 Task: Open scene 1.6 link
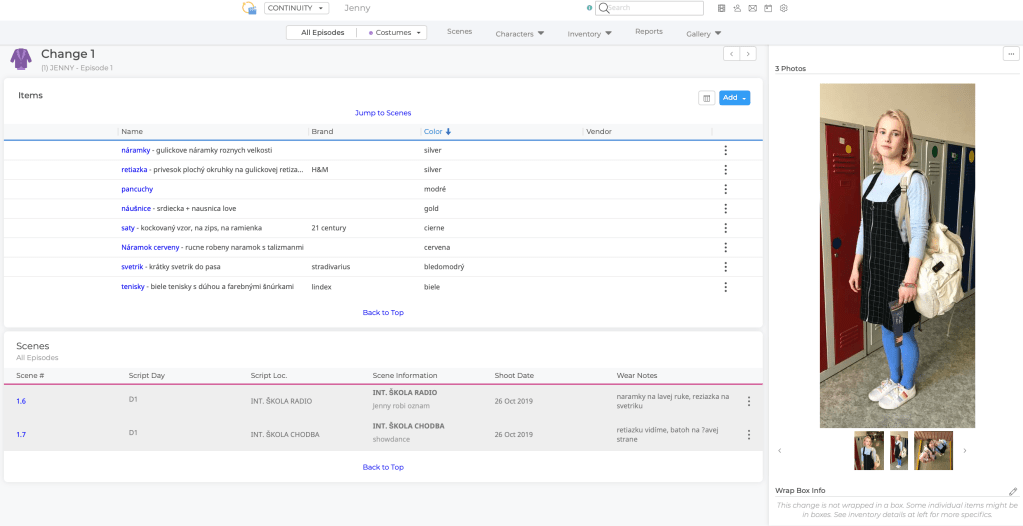coord(21,401)
